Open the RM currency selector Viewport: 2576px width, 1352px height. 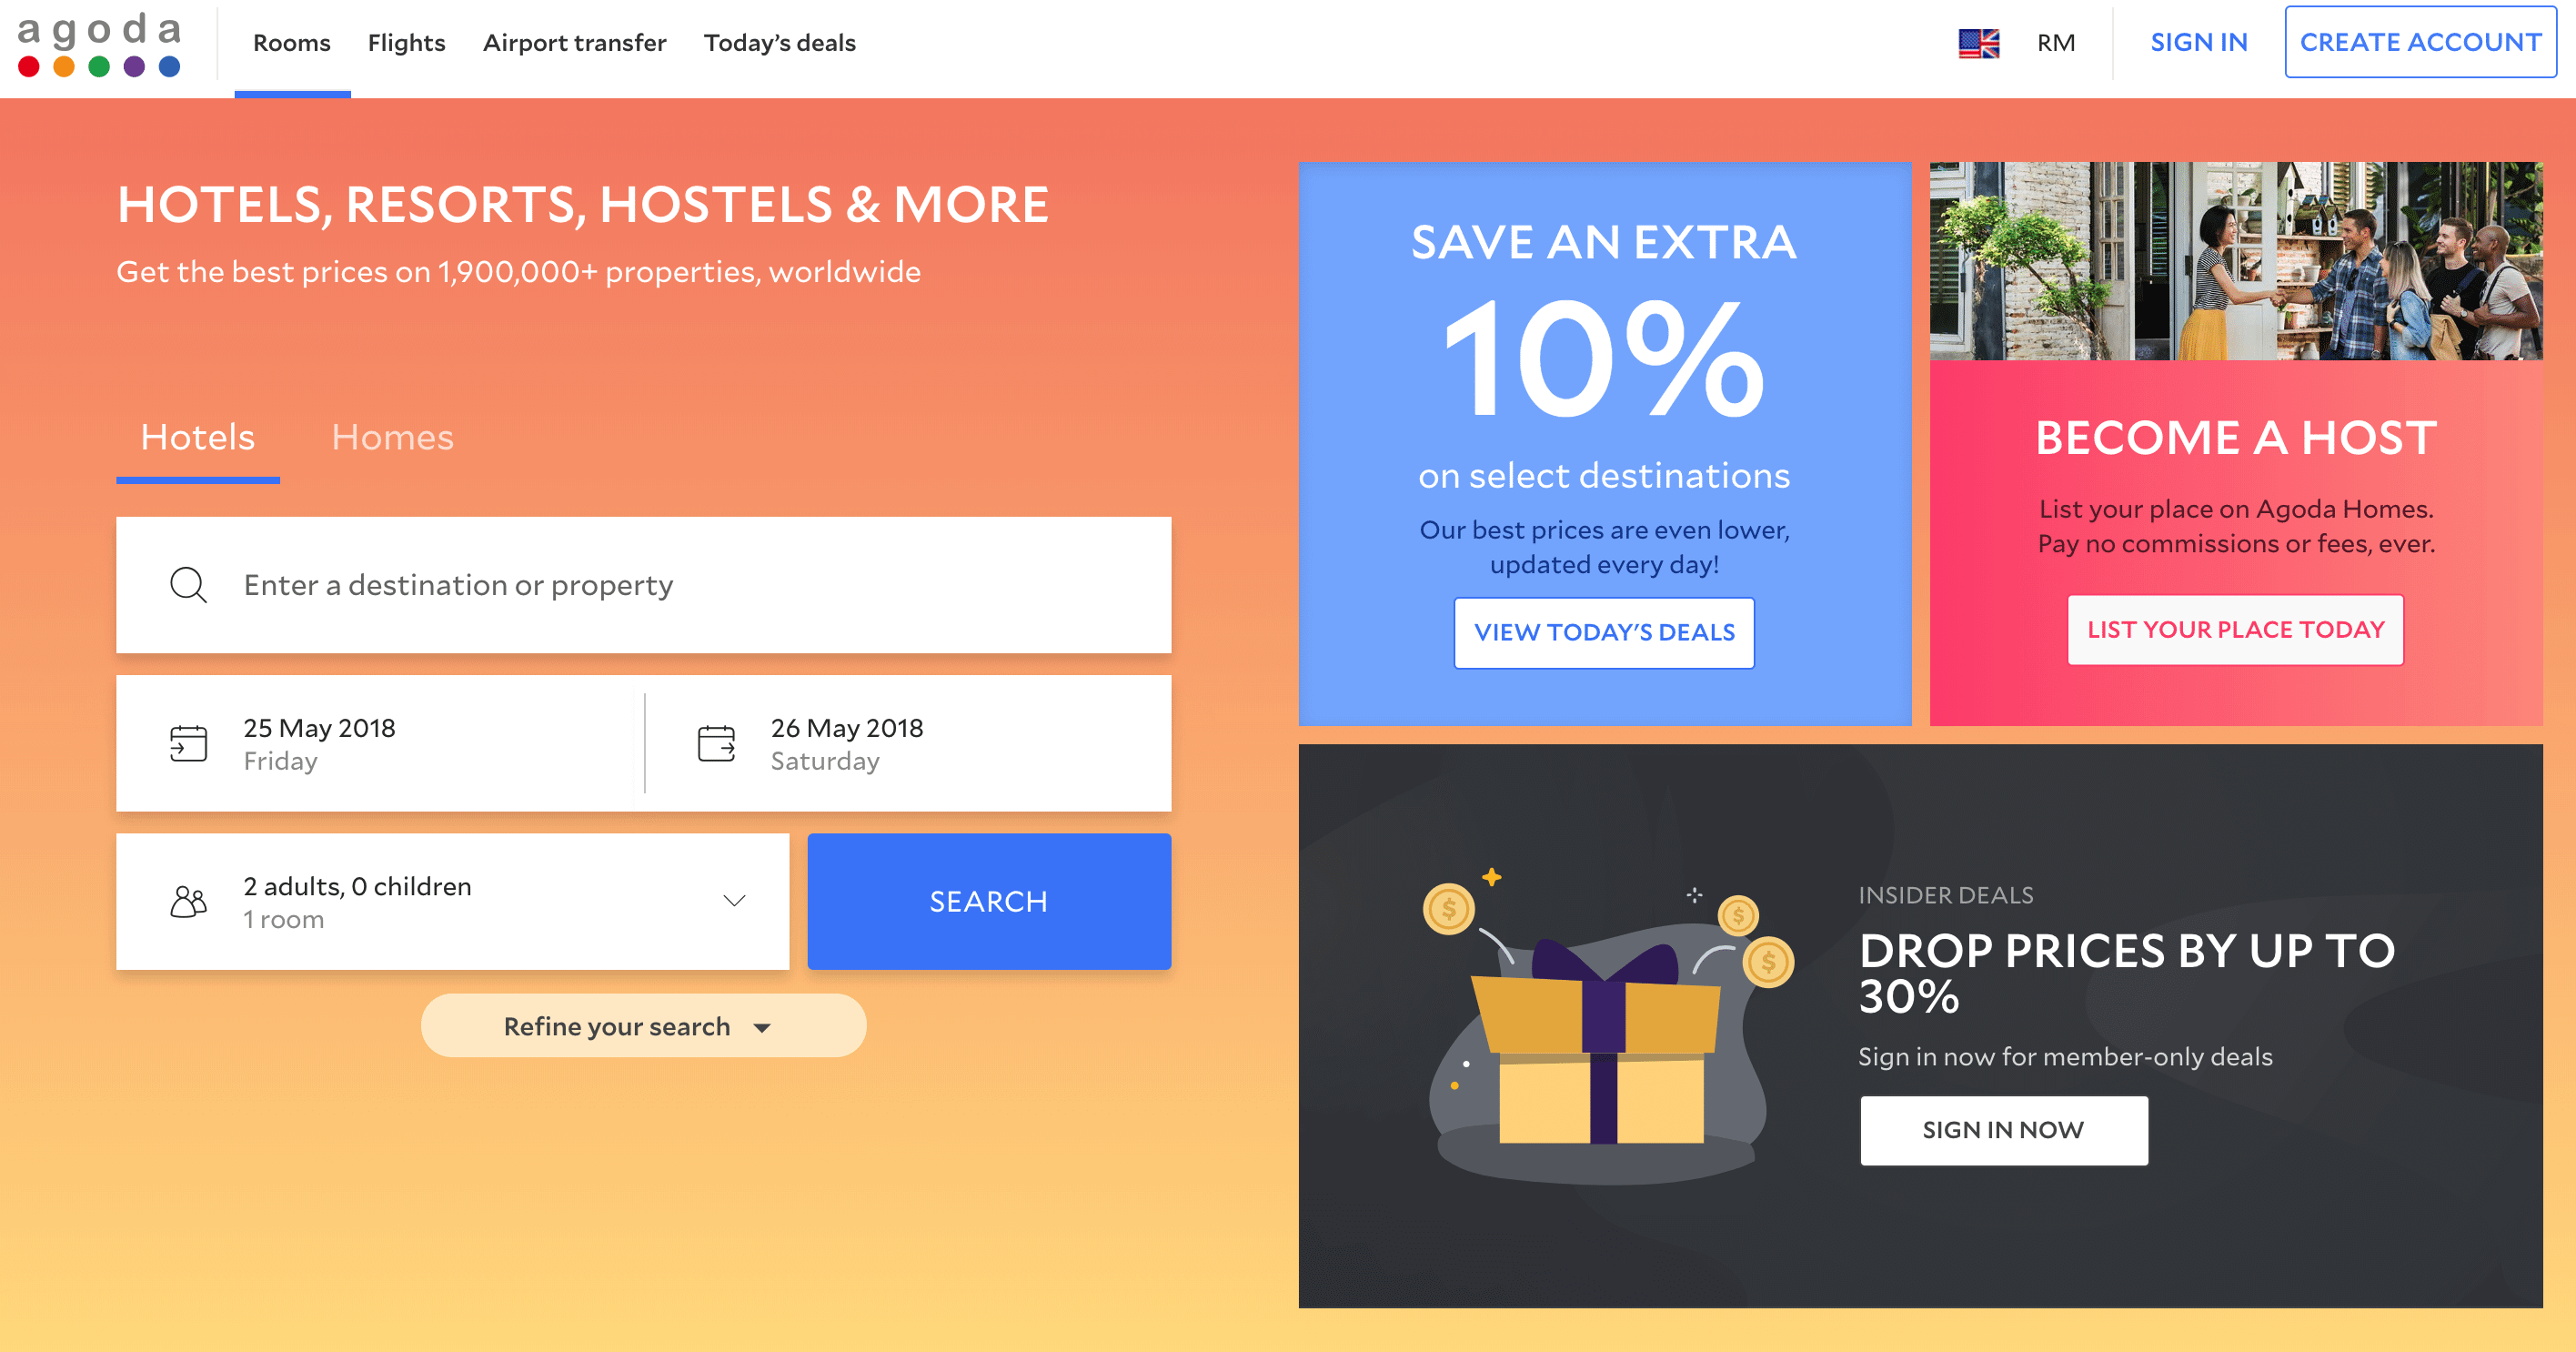coord(2056,43)
